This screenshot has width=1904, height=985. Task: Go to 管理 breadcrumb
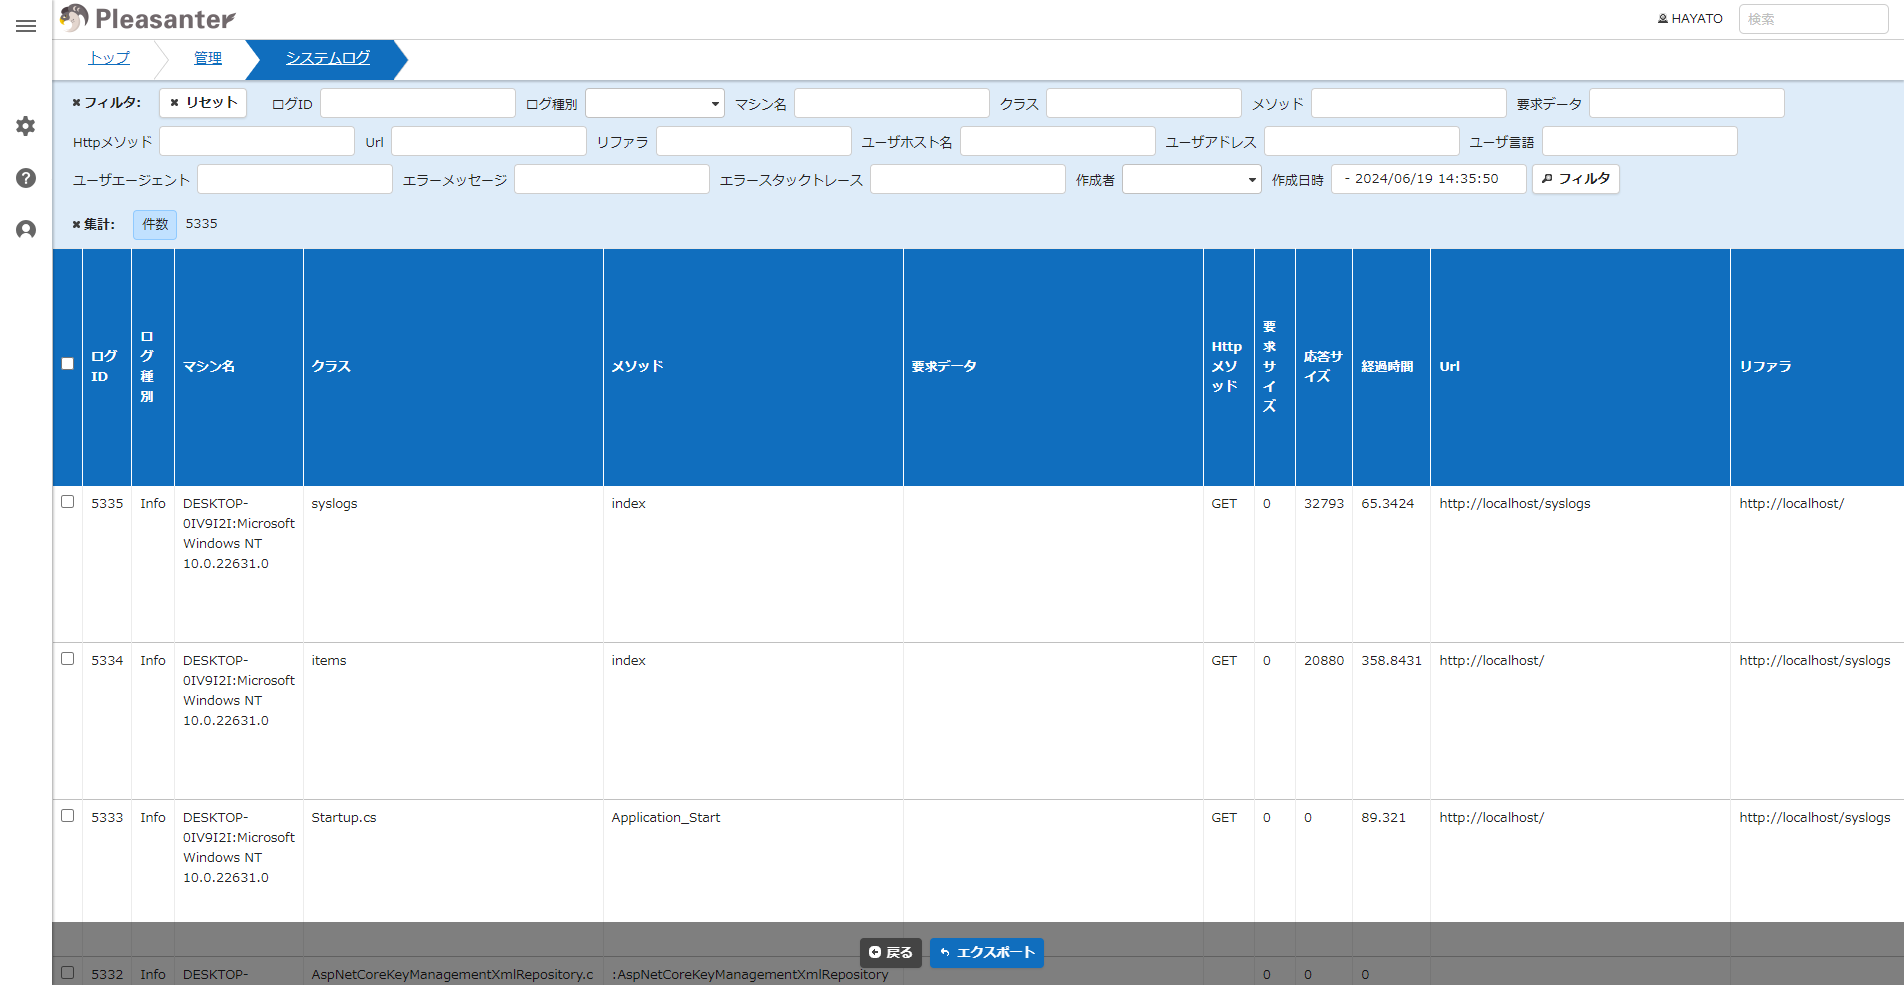[x=208, y=58]
